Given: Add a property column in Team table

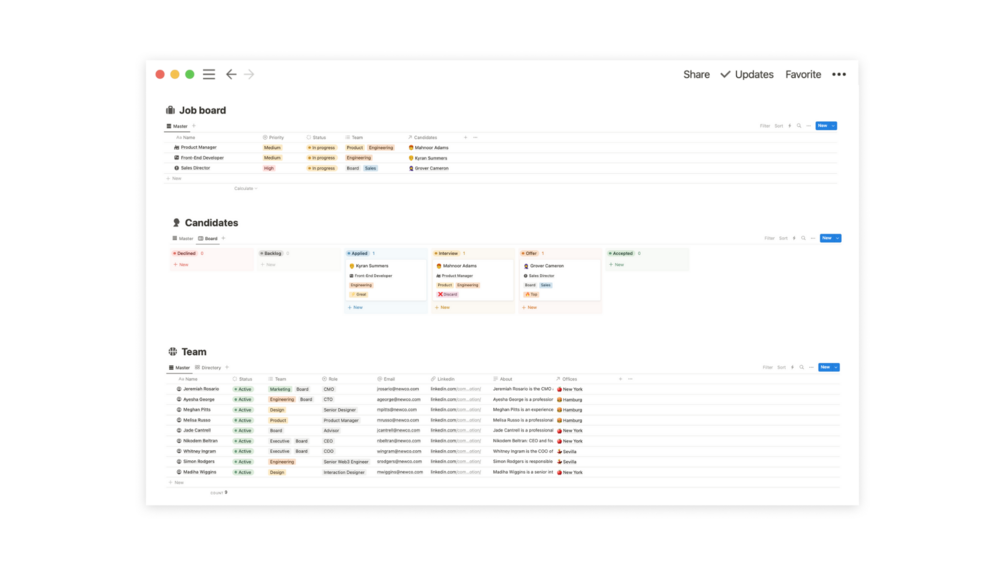Looking at the screenshot, I should [620, 379].
